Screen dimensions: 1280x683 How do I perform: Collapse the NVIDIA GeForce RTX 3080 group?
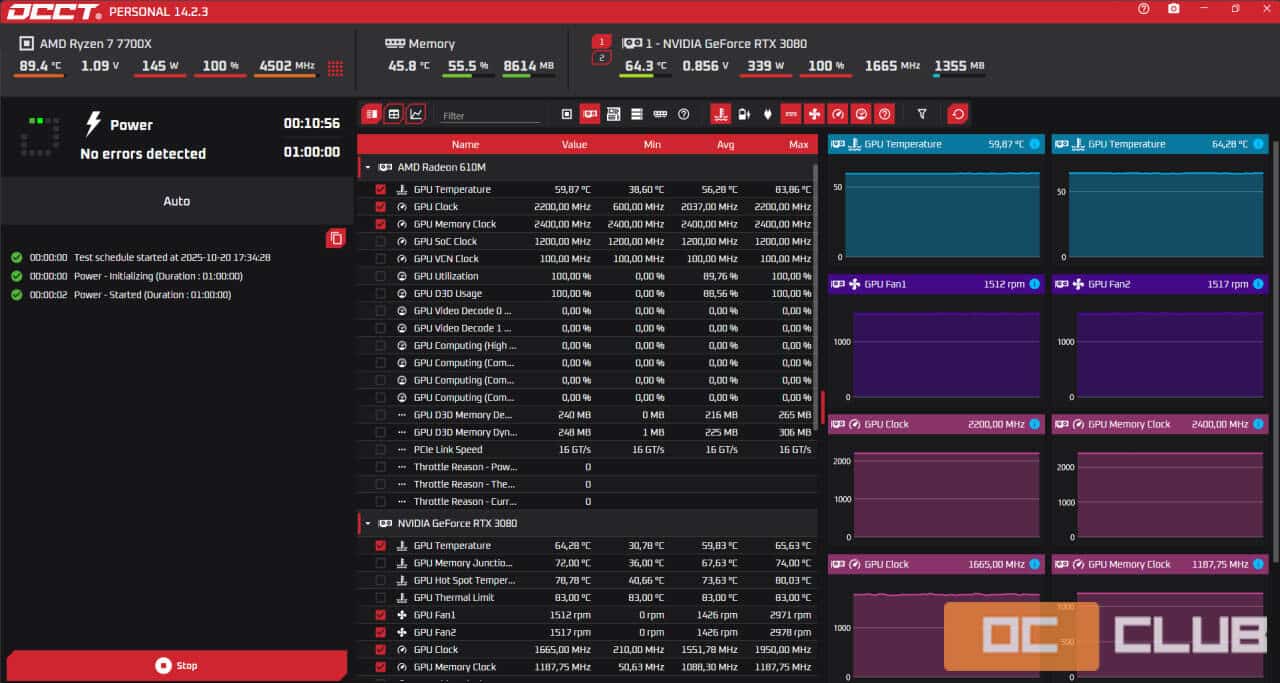pos(368,524)
